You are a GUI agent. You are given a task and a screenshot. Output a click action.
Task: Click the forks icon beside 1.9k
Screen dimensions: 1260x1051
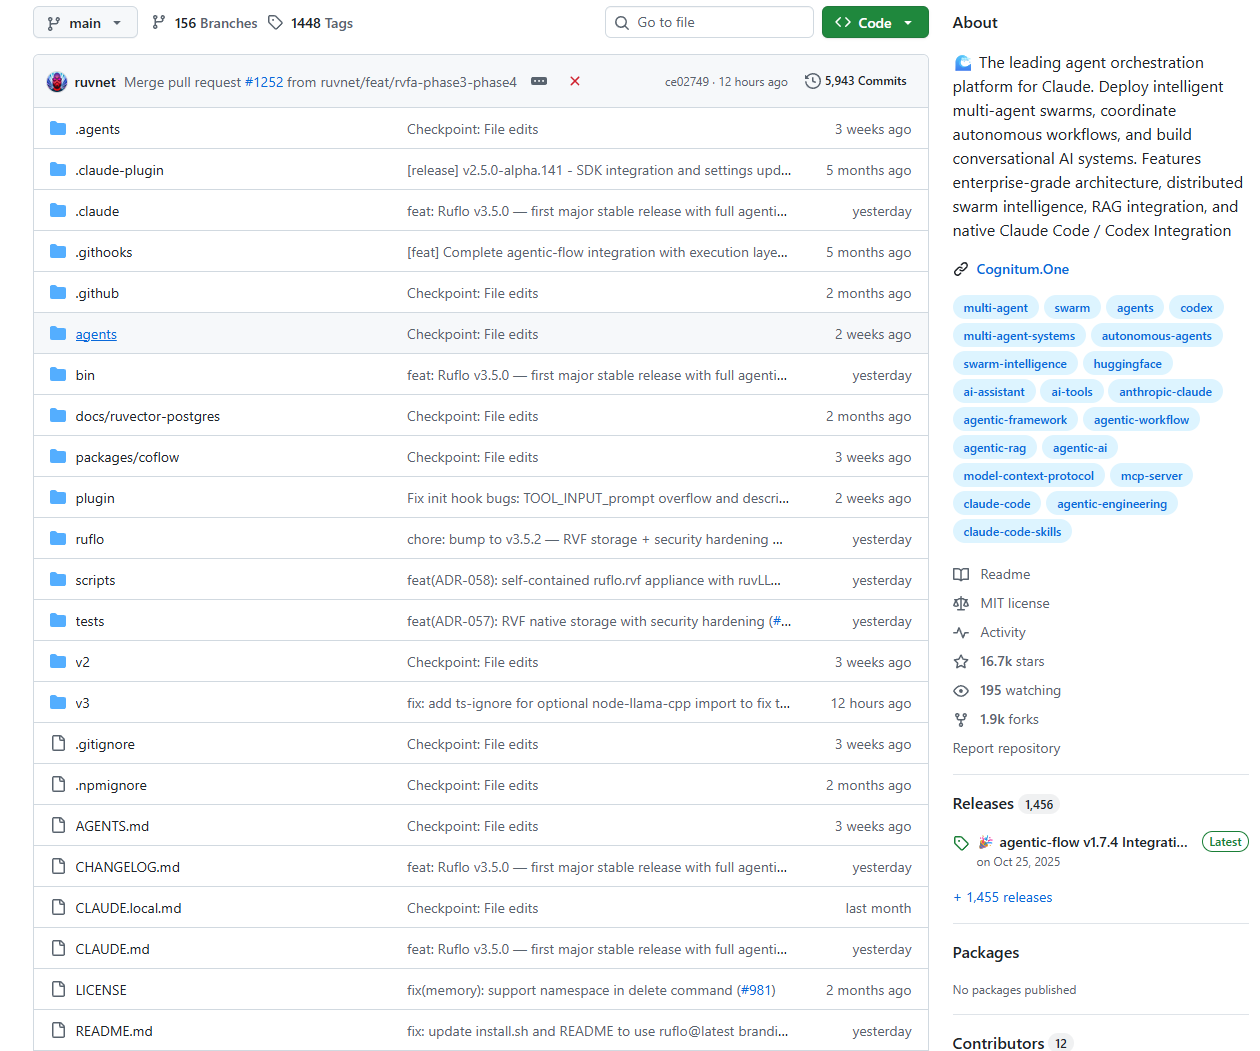[961, 719]
